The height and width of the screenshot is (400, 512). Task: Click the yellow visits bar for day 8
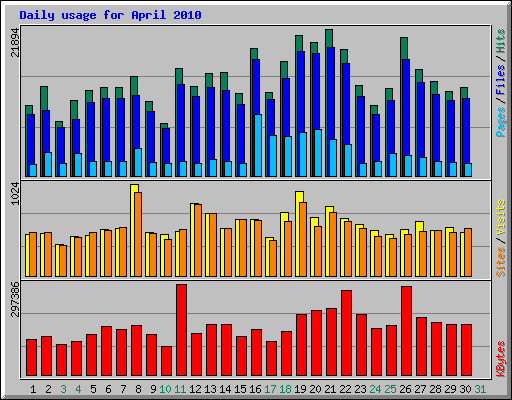pyautogui.click(x=133, y=230)
